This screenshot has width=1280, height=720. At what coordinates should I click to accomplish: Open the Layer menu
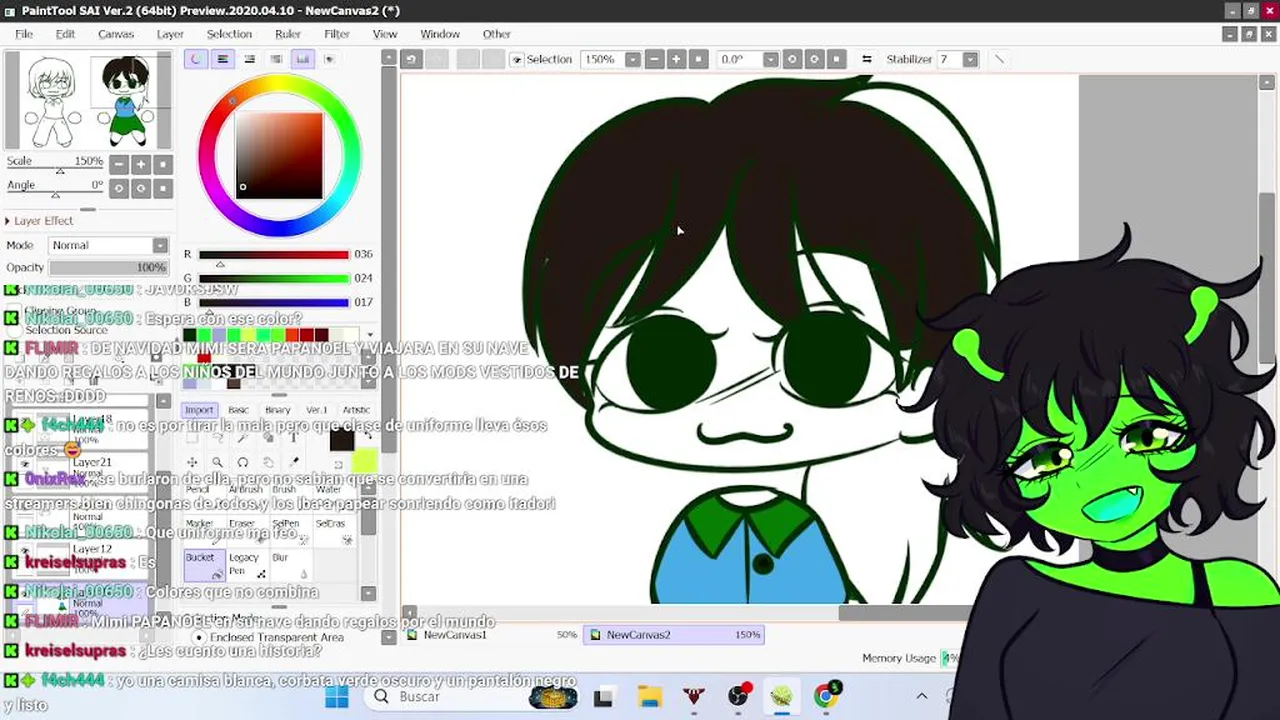tap(170, 34)
